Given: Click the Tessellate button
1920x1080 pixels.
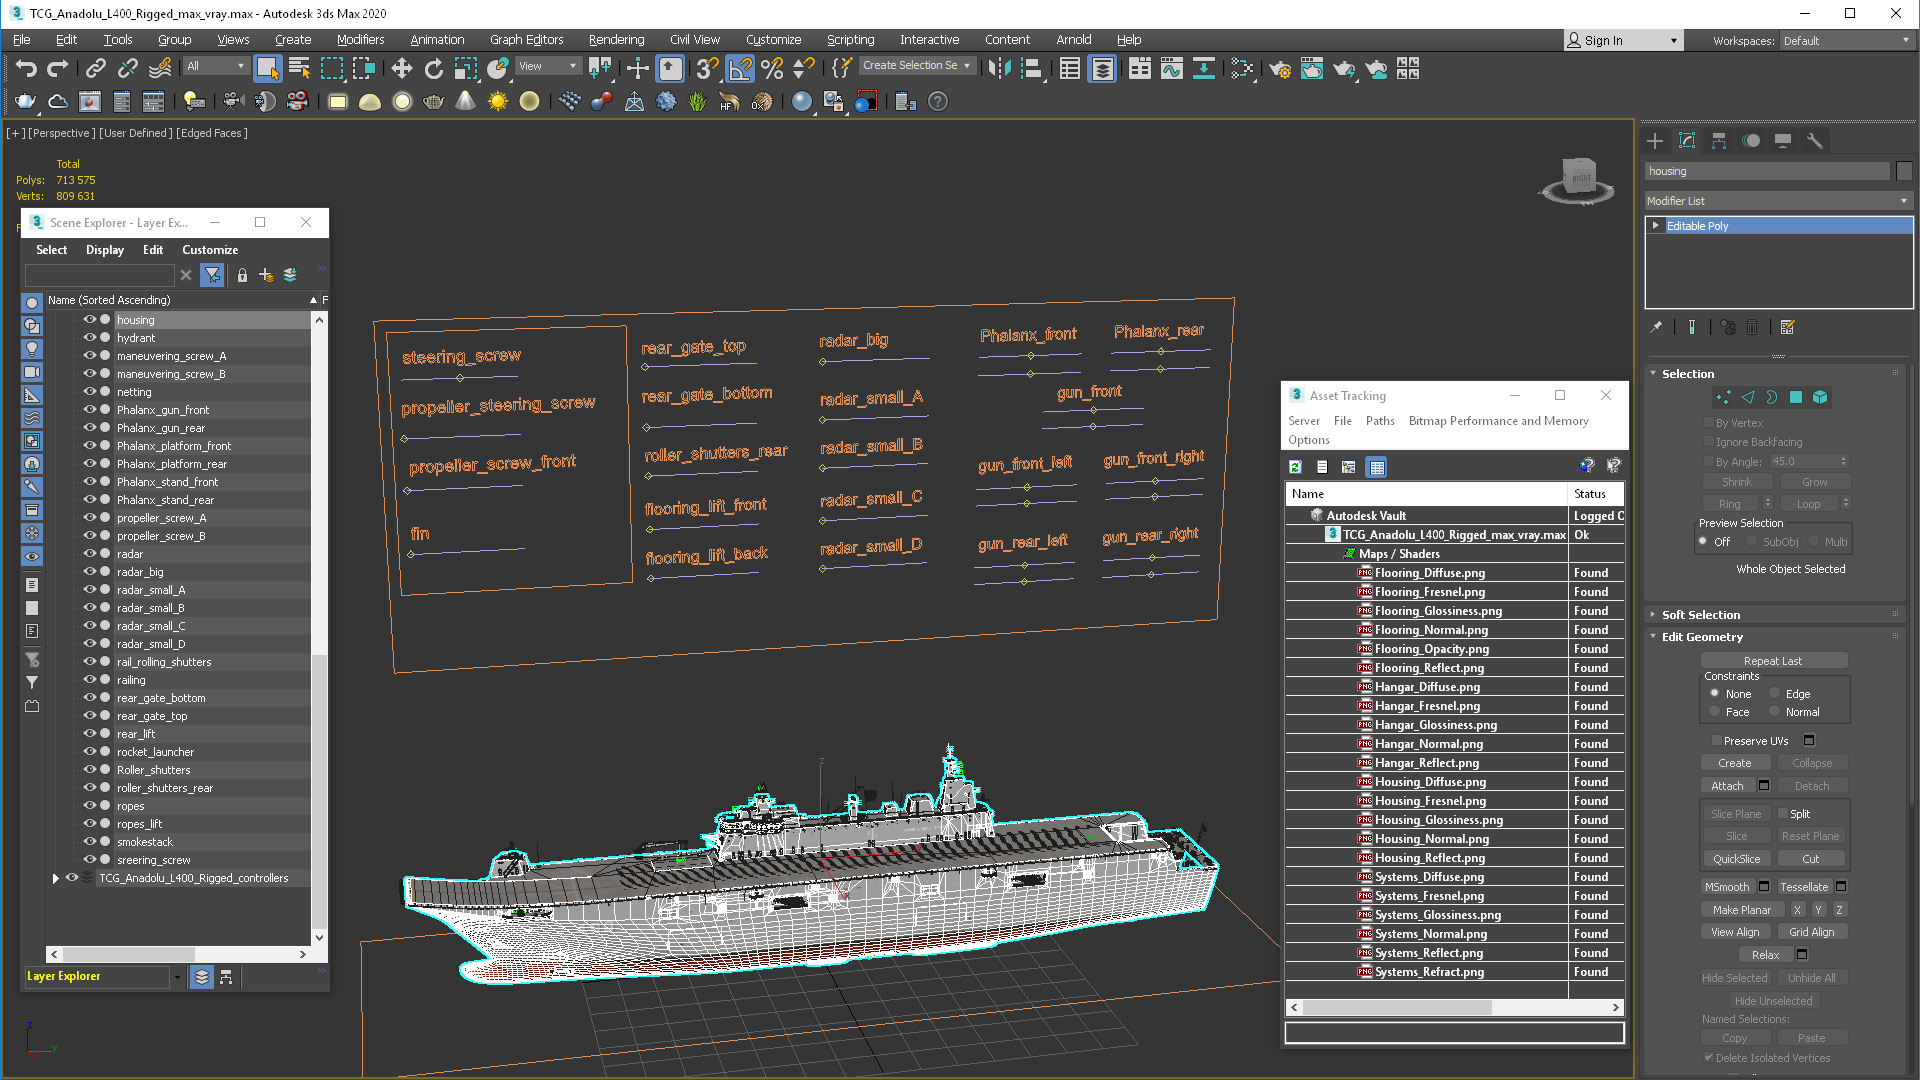Looking at the screenshot, I should [1804, 887].
